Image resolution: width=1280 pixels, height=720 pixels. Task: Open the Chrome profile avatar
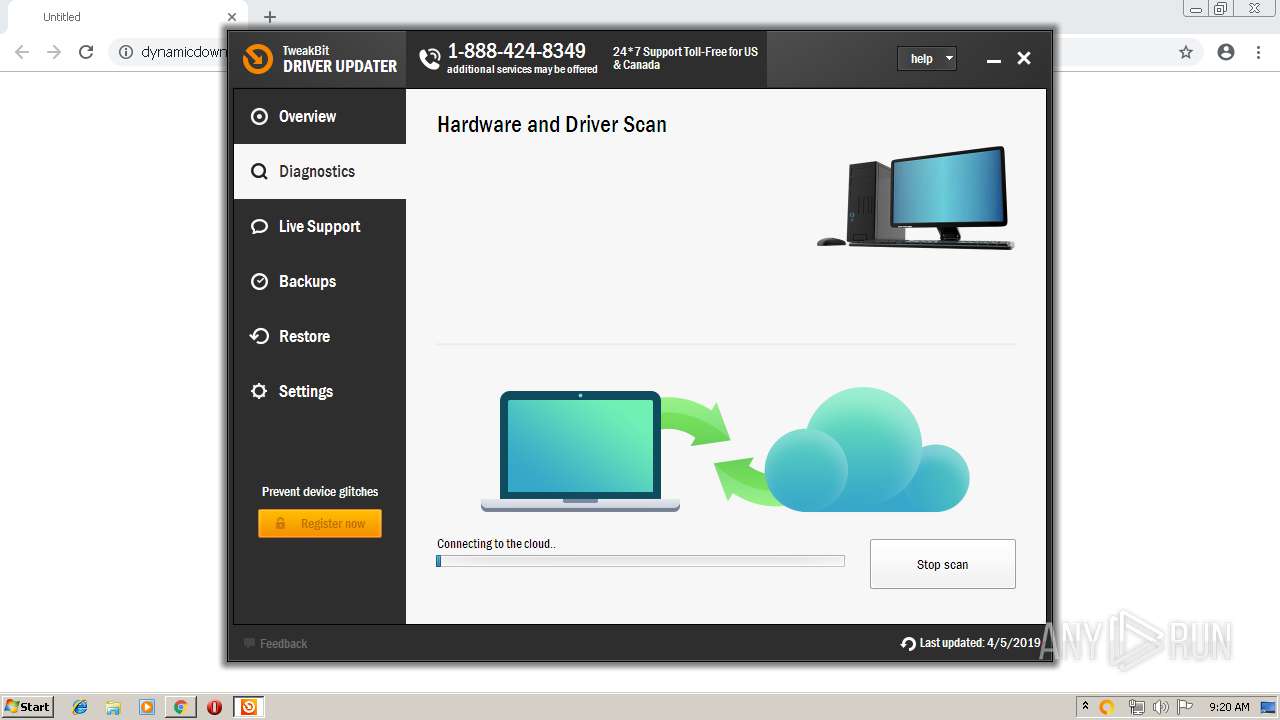click(x=1226, y=52)
